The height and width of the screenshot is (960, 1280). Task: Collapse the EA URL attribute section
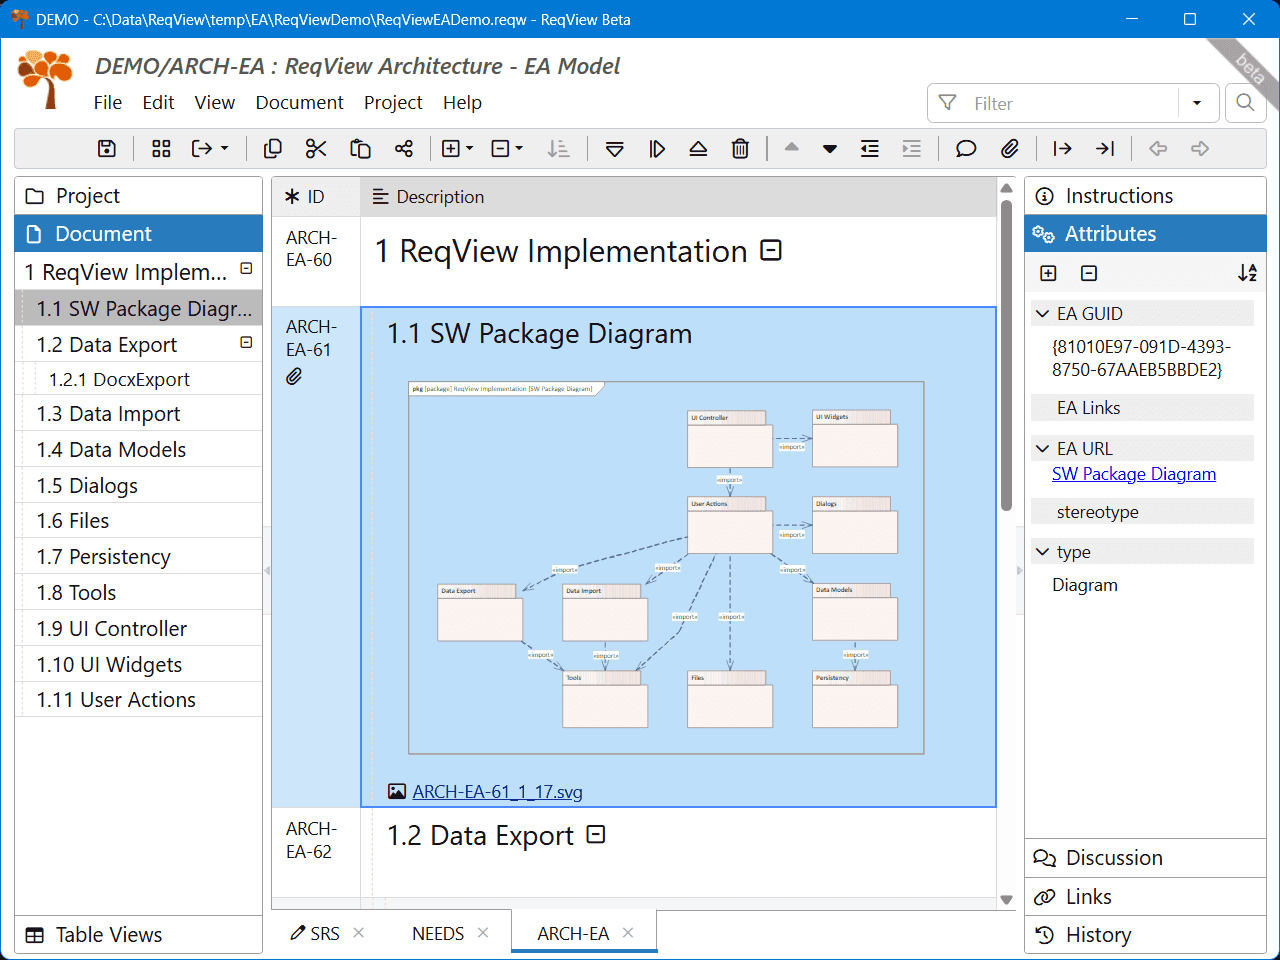click(1041, 448)
